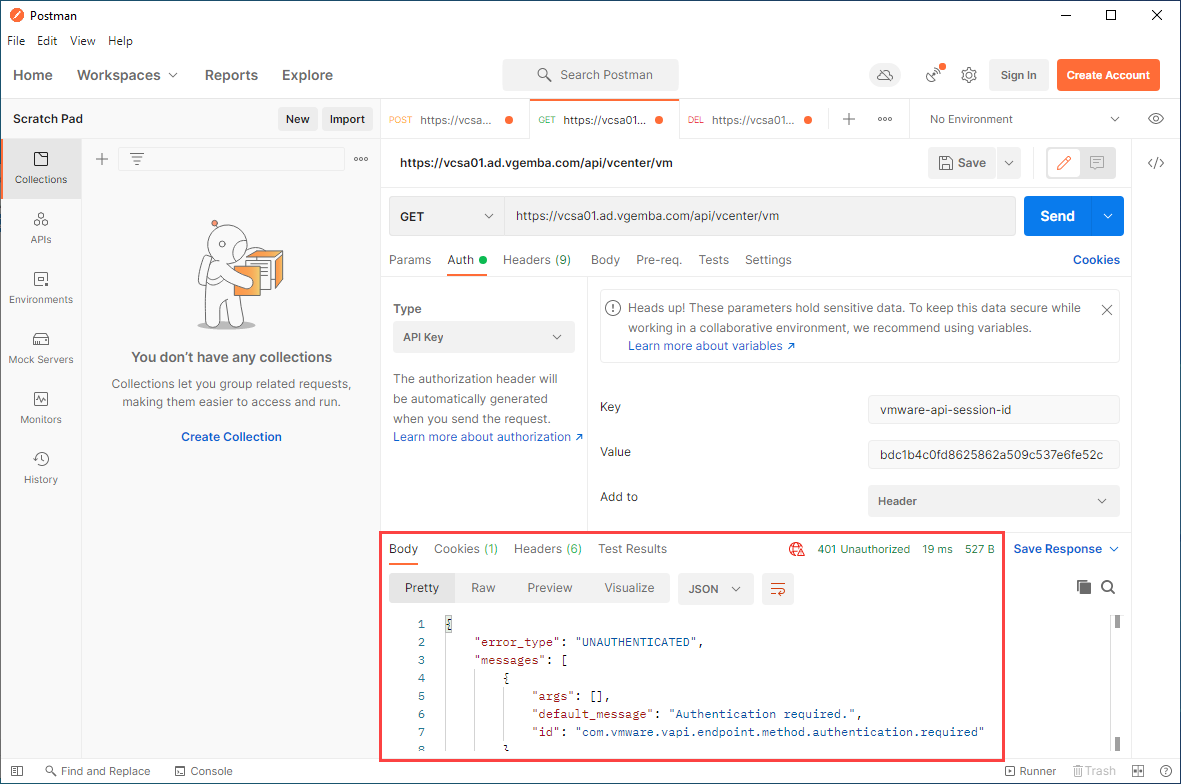Viewport: 1181px width, 784px height.
Task: Dismiss the Heads up notice
Action: (1106, 310)
